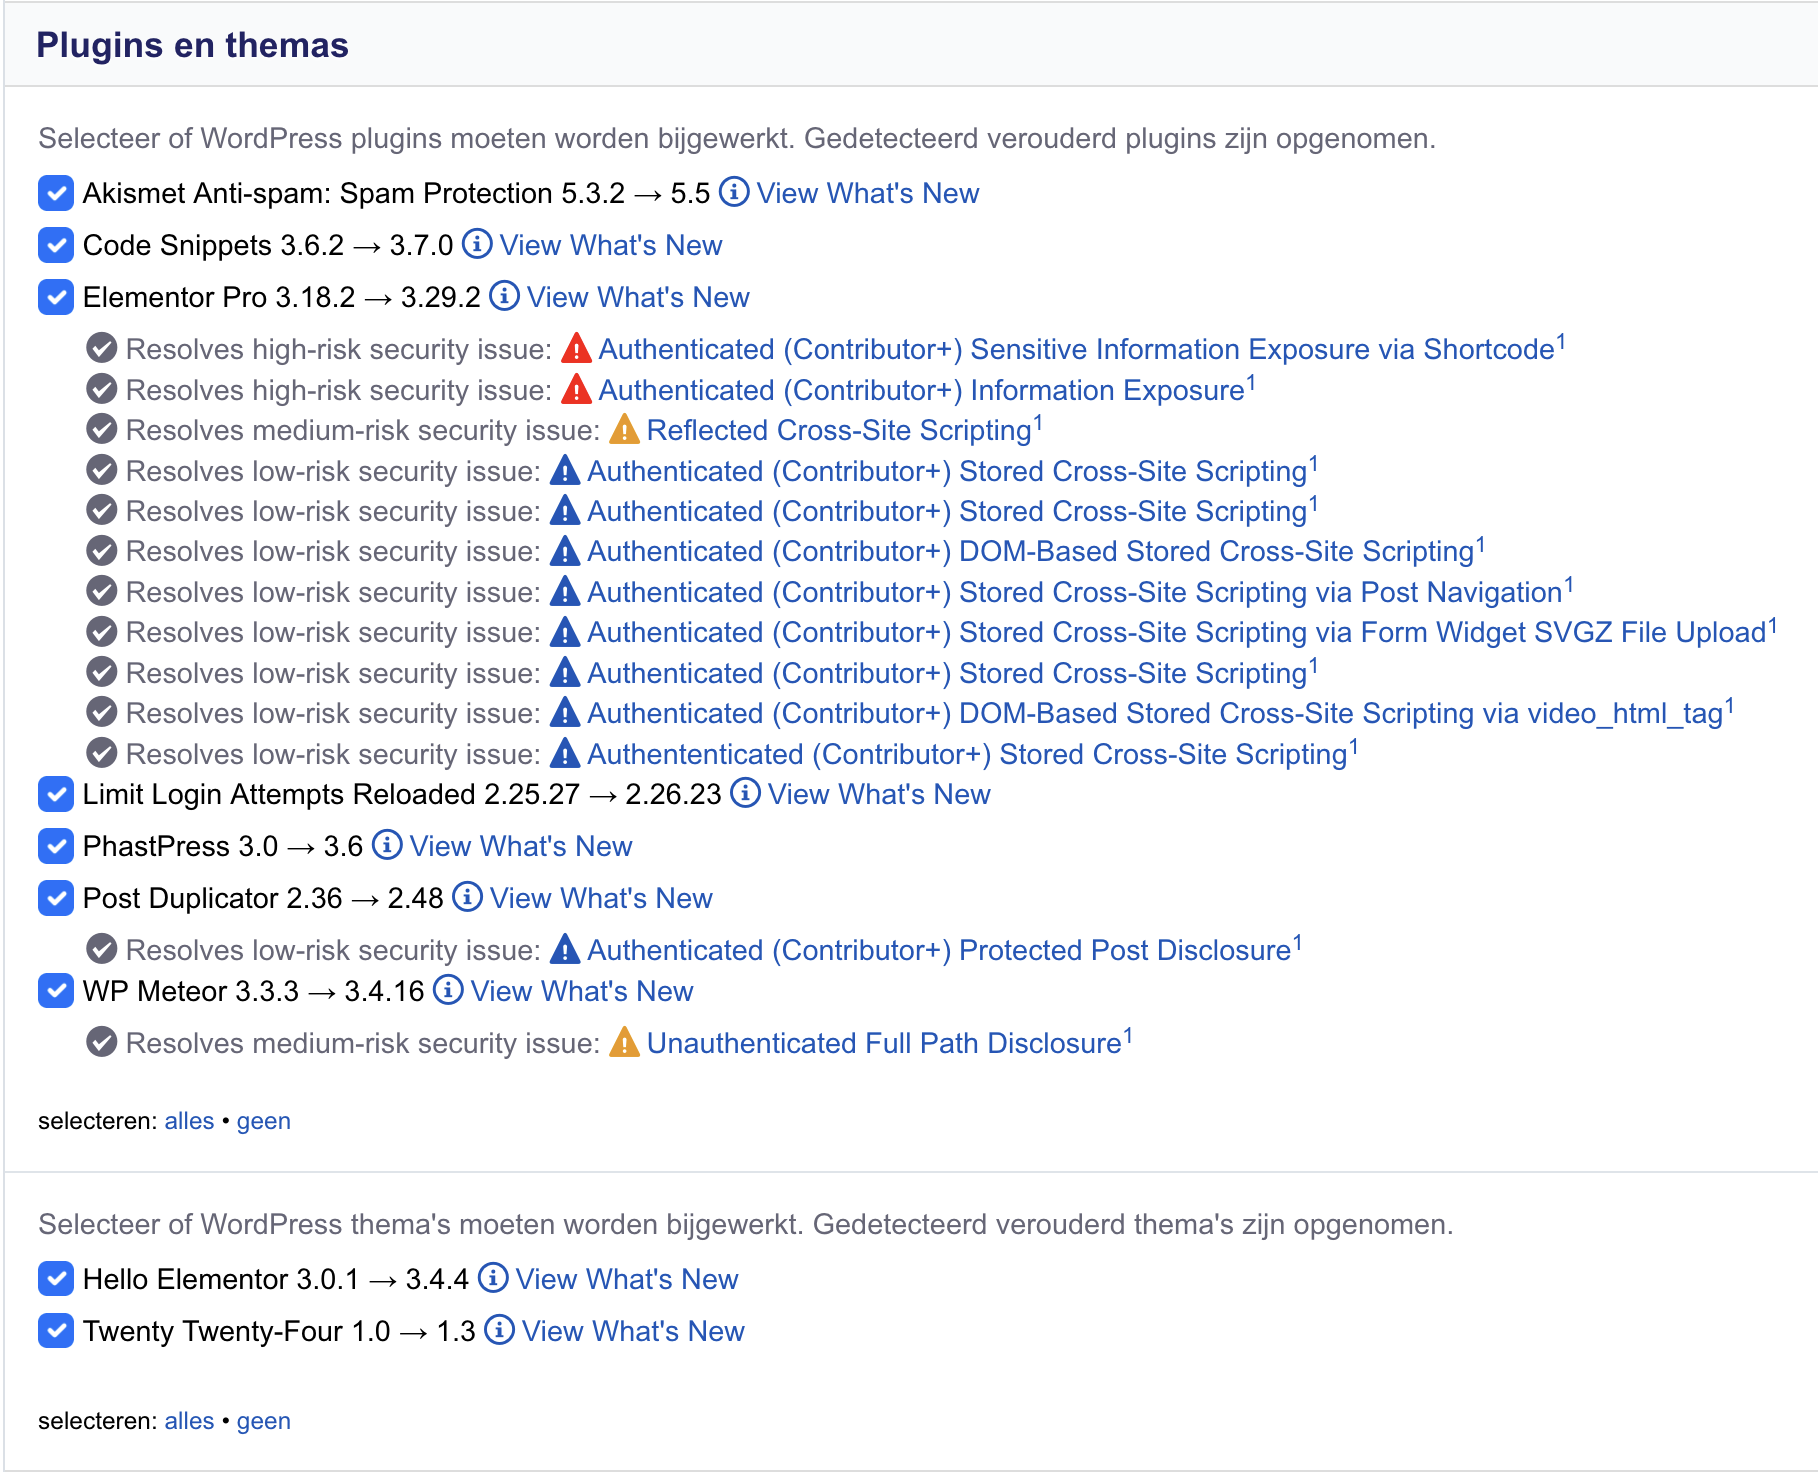This screenshot has width=1818, height=1472.
Task: Open Authenticated Protected Post Disclosure issue link
Action: pos(938,950)
